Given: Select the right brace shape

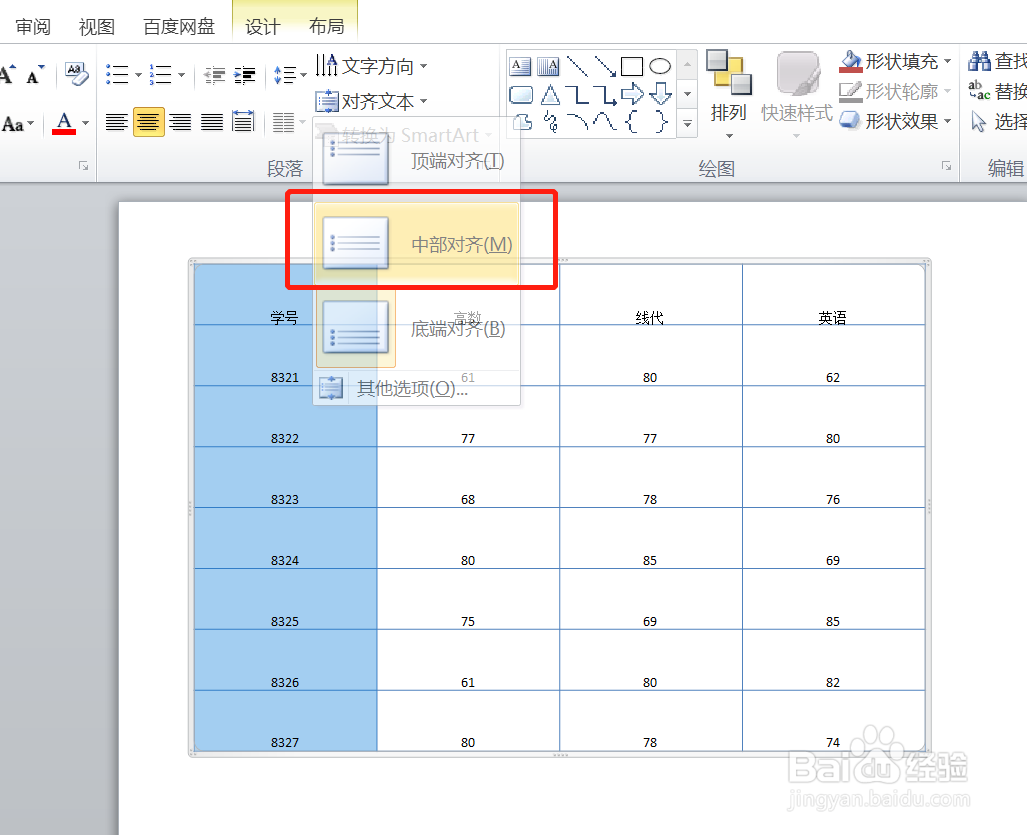Looking at the screenshot, I should click(x=662, y=122).
